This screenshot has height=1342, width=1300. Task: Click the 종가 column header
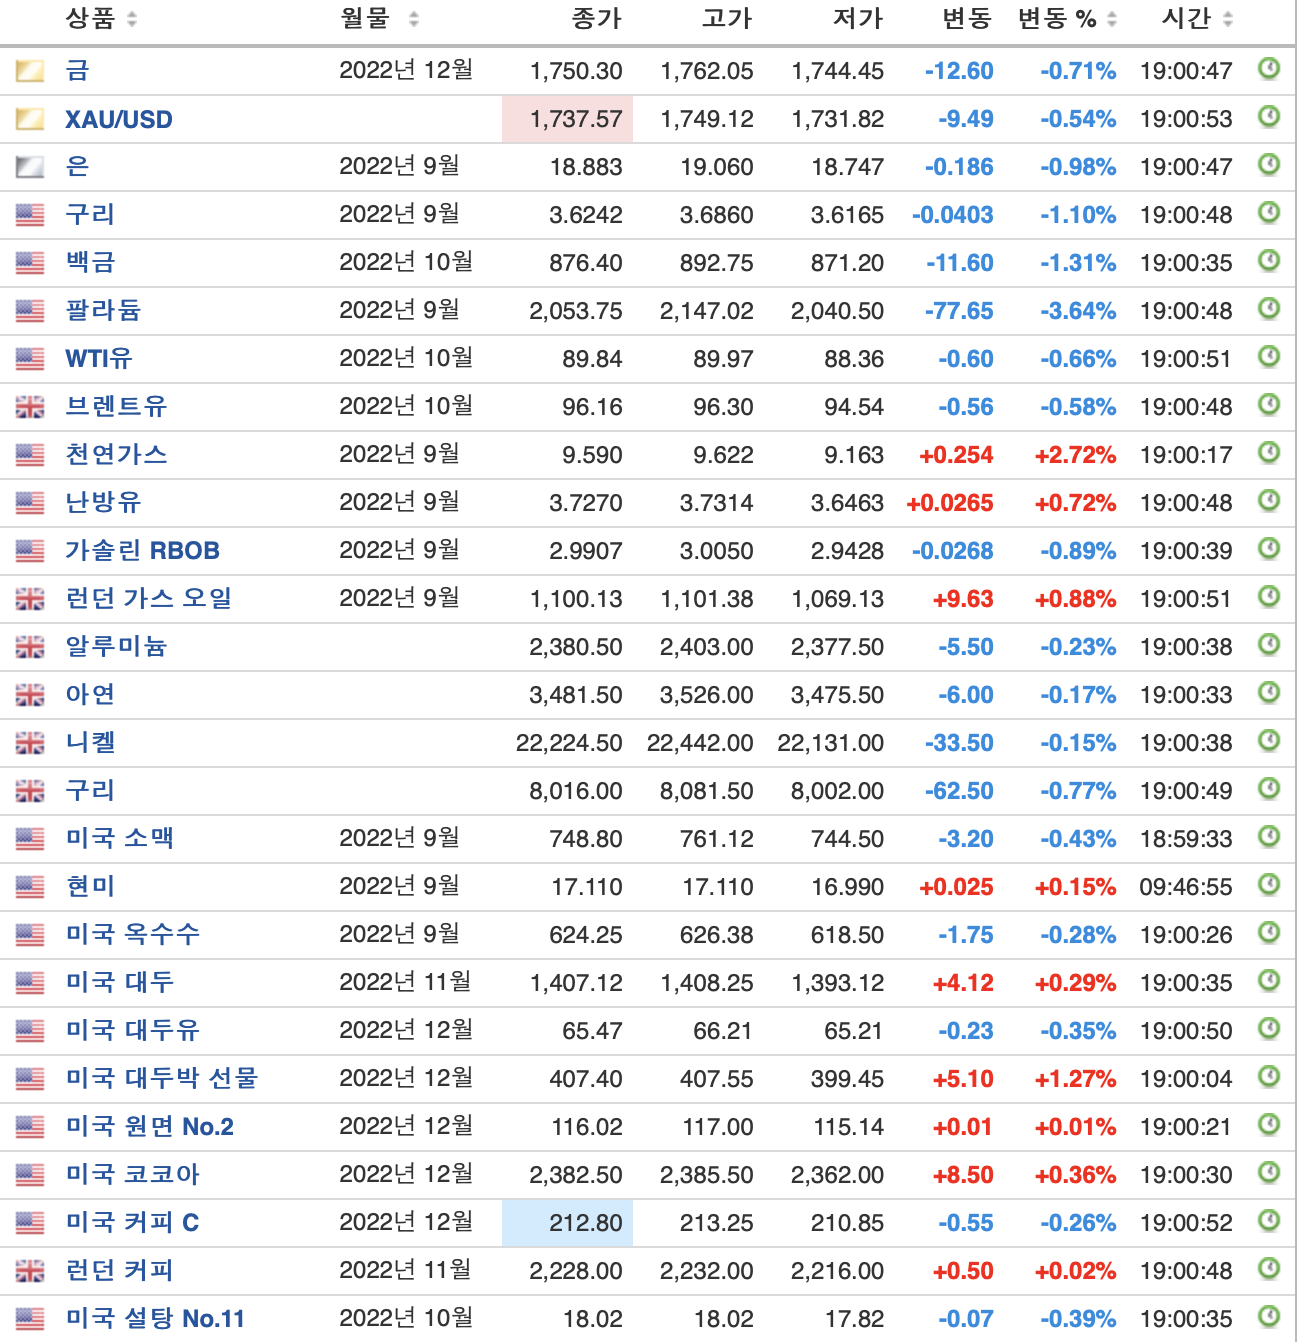point(597,19)
